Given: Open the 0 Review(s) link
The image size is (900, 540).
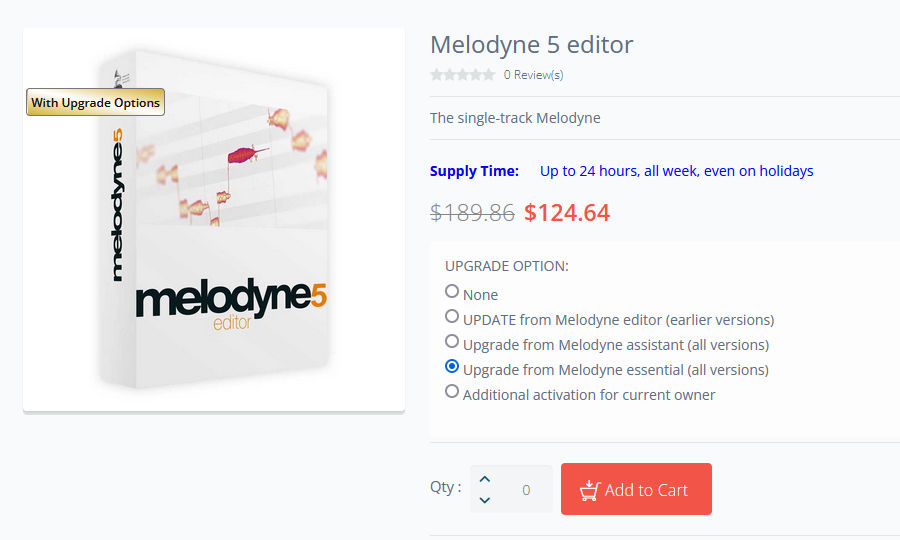Looking at the screenshot, I should [x=533, y=75].
